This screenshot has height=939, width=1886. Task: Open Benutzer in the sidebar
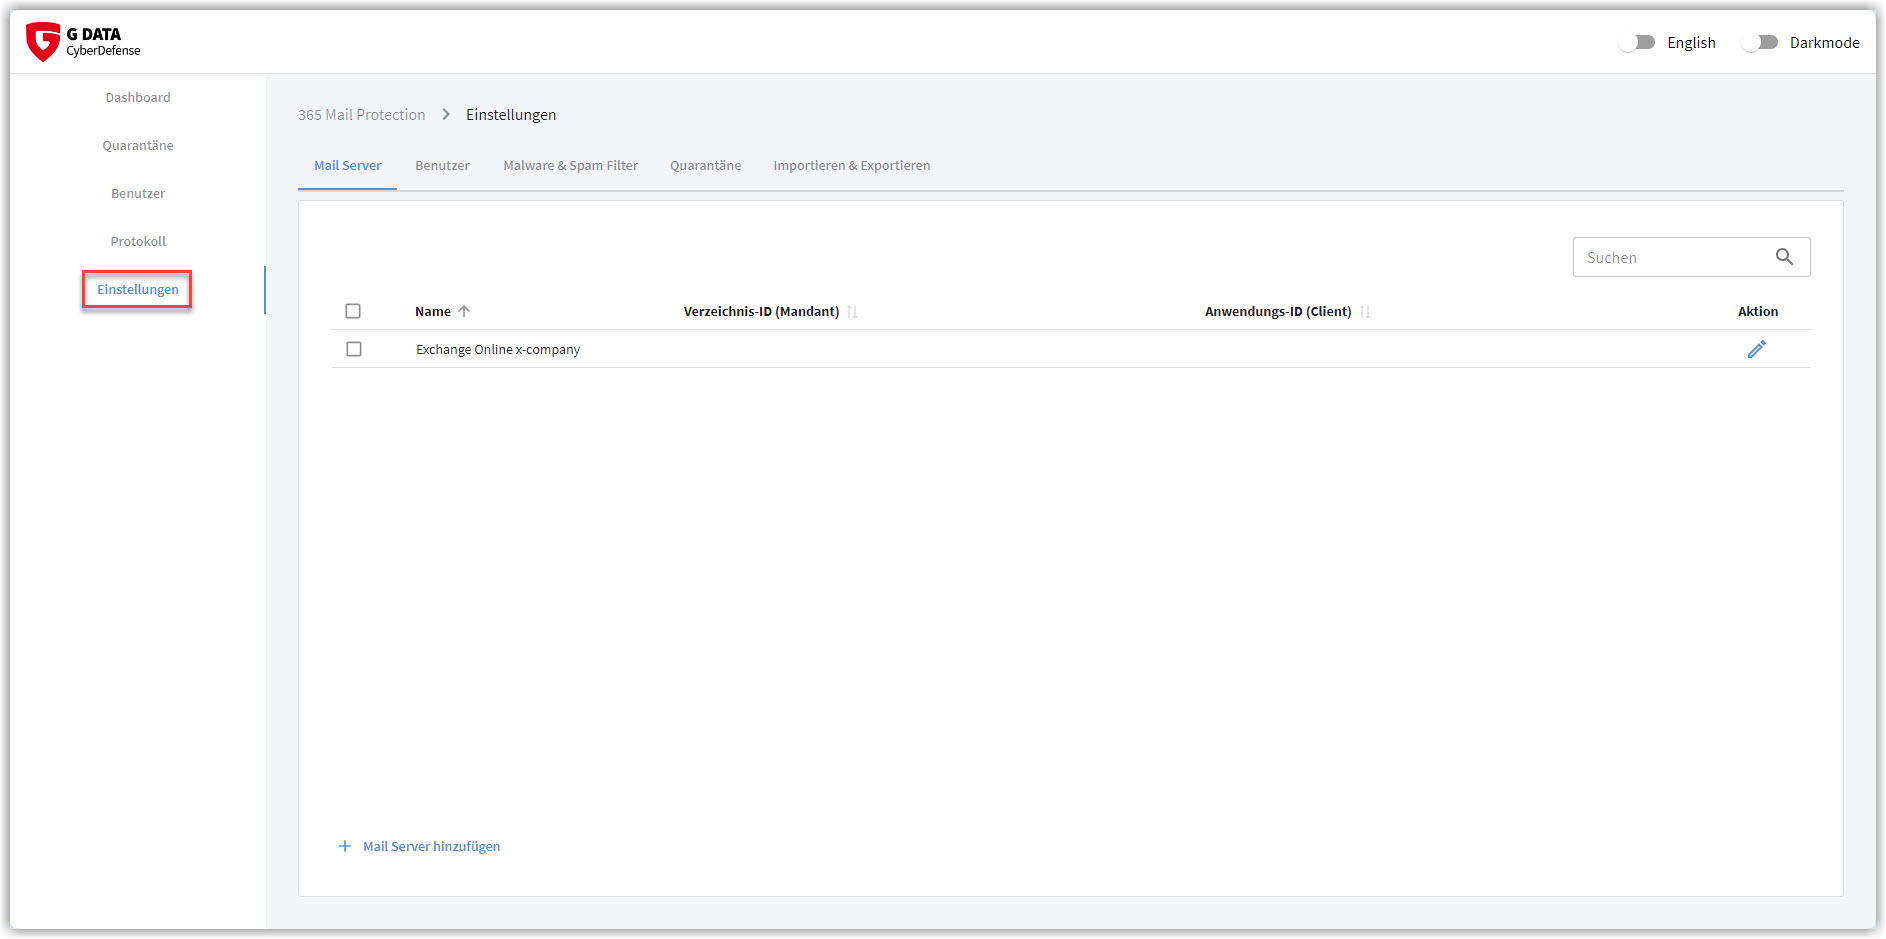(138, 193)
